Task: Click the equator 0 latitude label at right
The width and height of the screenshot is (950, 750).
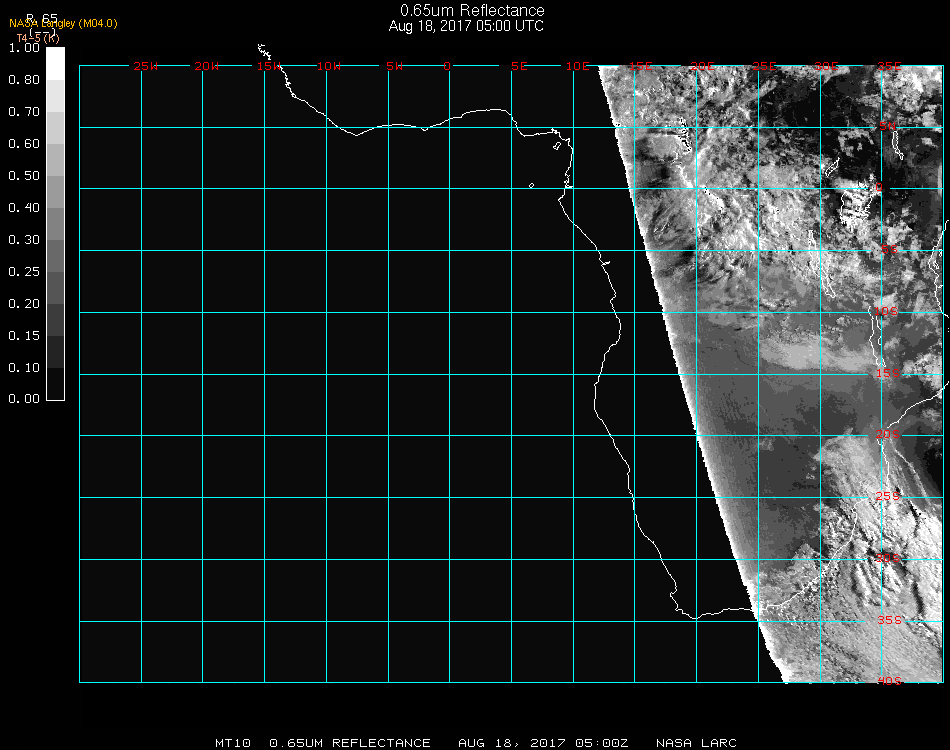Action: point(879,187)
